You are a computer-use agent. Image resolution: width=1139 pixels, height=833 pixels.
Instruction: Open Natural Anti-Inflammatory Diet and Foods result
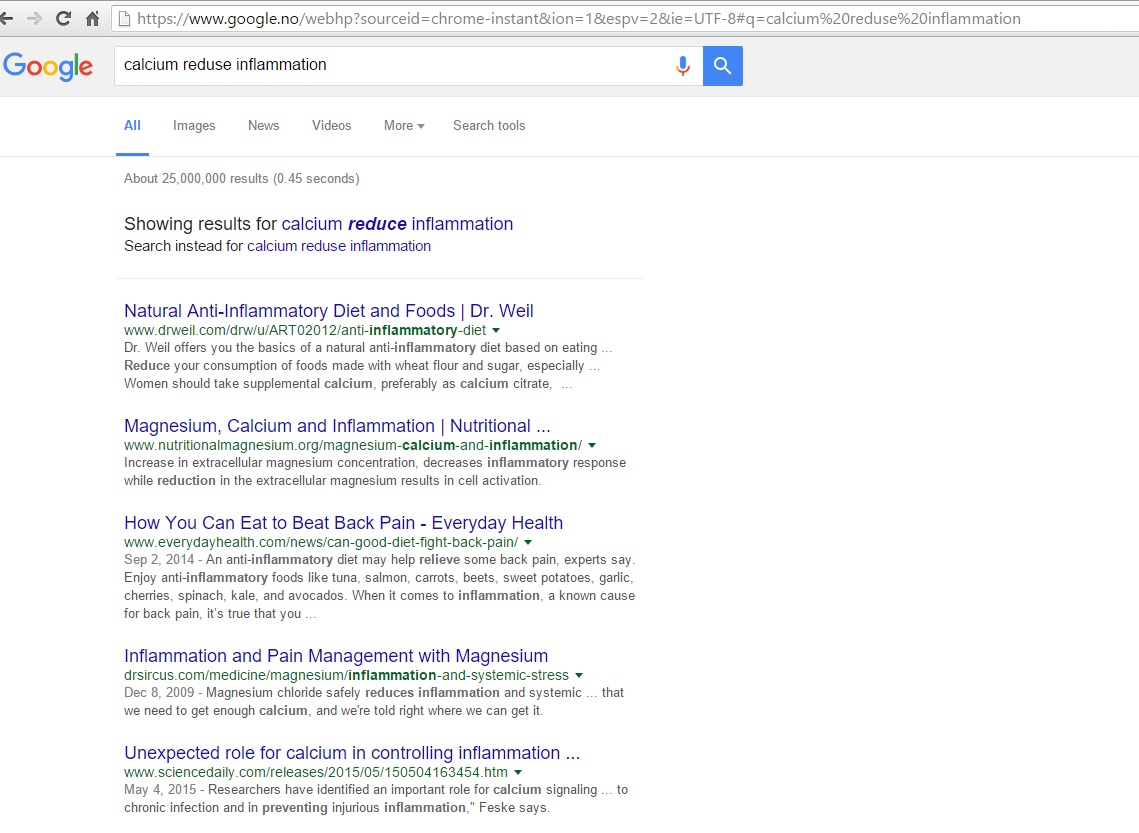pyautogui.click(x=328, y=311)
